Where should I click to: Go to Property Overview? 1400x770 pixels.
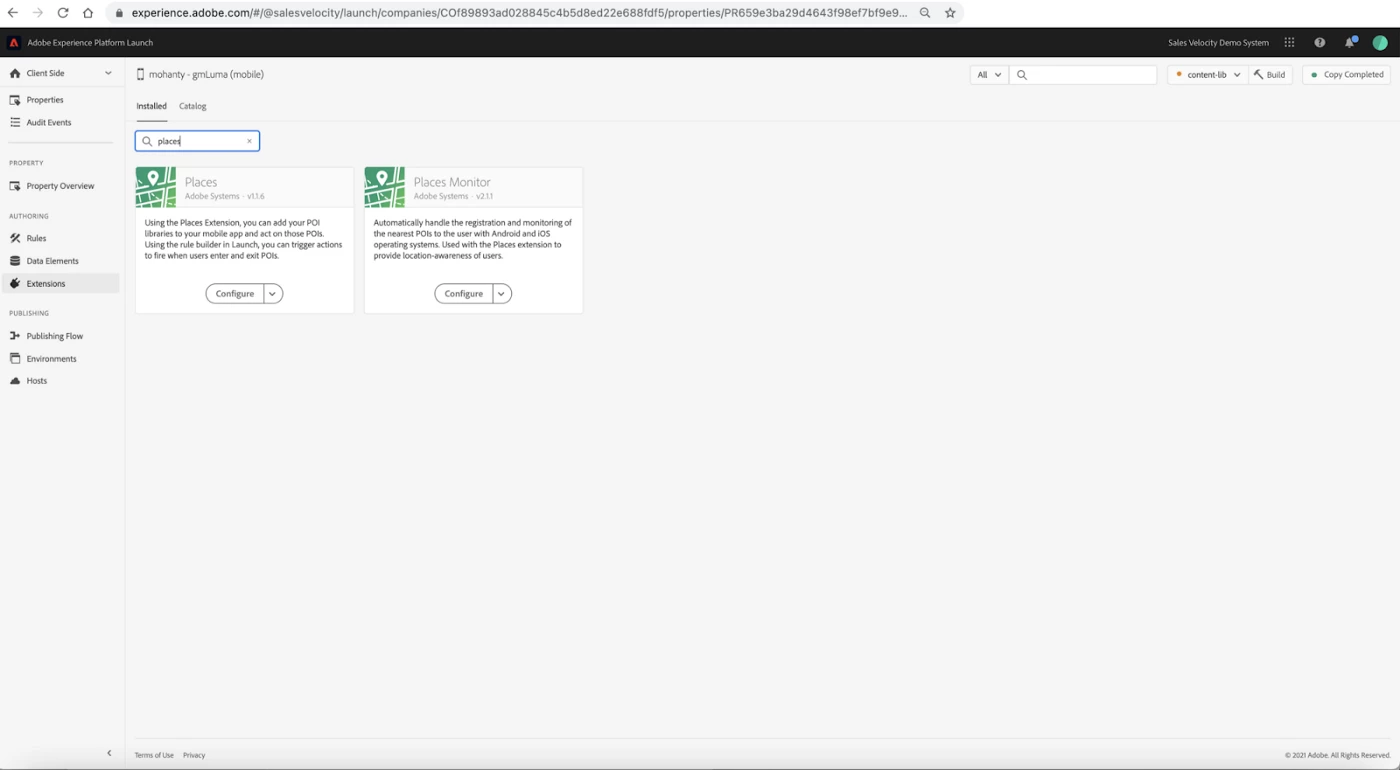(x=60, y=186)
